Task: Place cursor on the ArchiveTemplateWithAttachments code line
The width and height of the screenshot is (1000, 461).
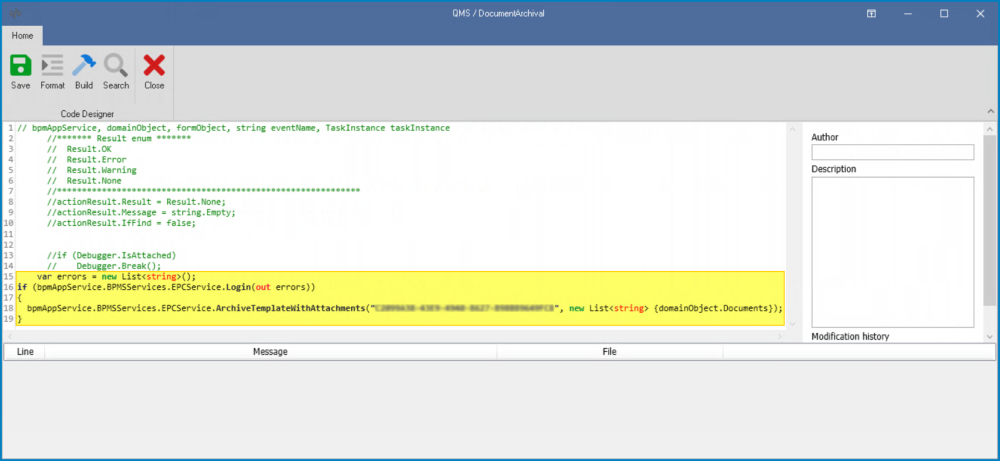Action: tap(400, 308)
